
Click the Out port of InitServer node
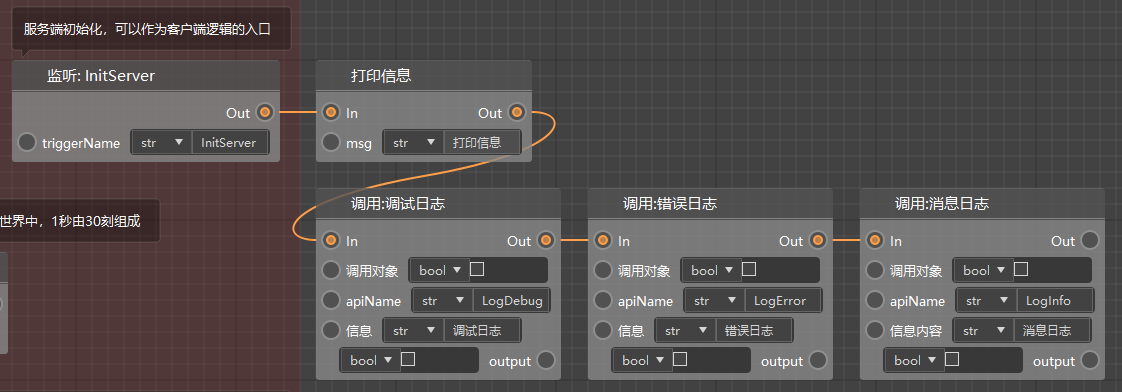click(265, 112)
